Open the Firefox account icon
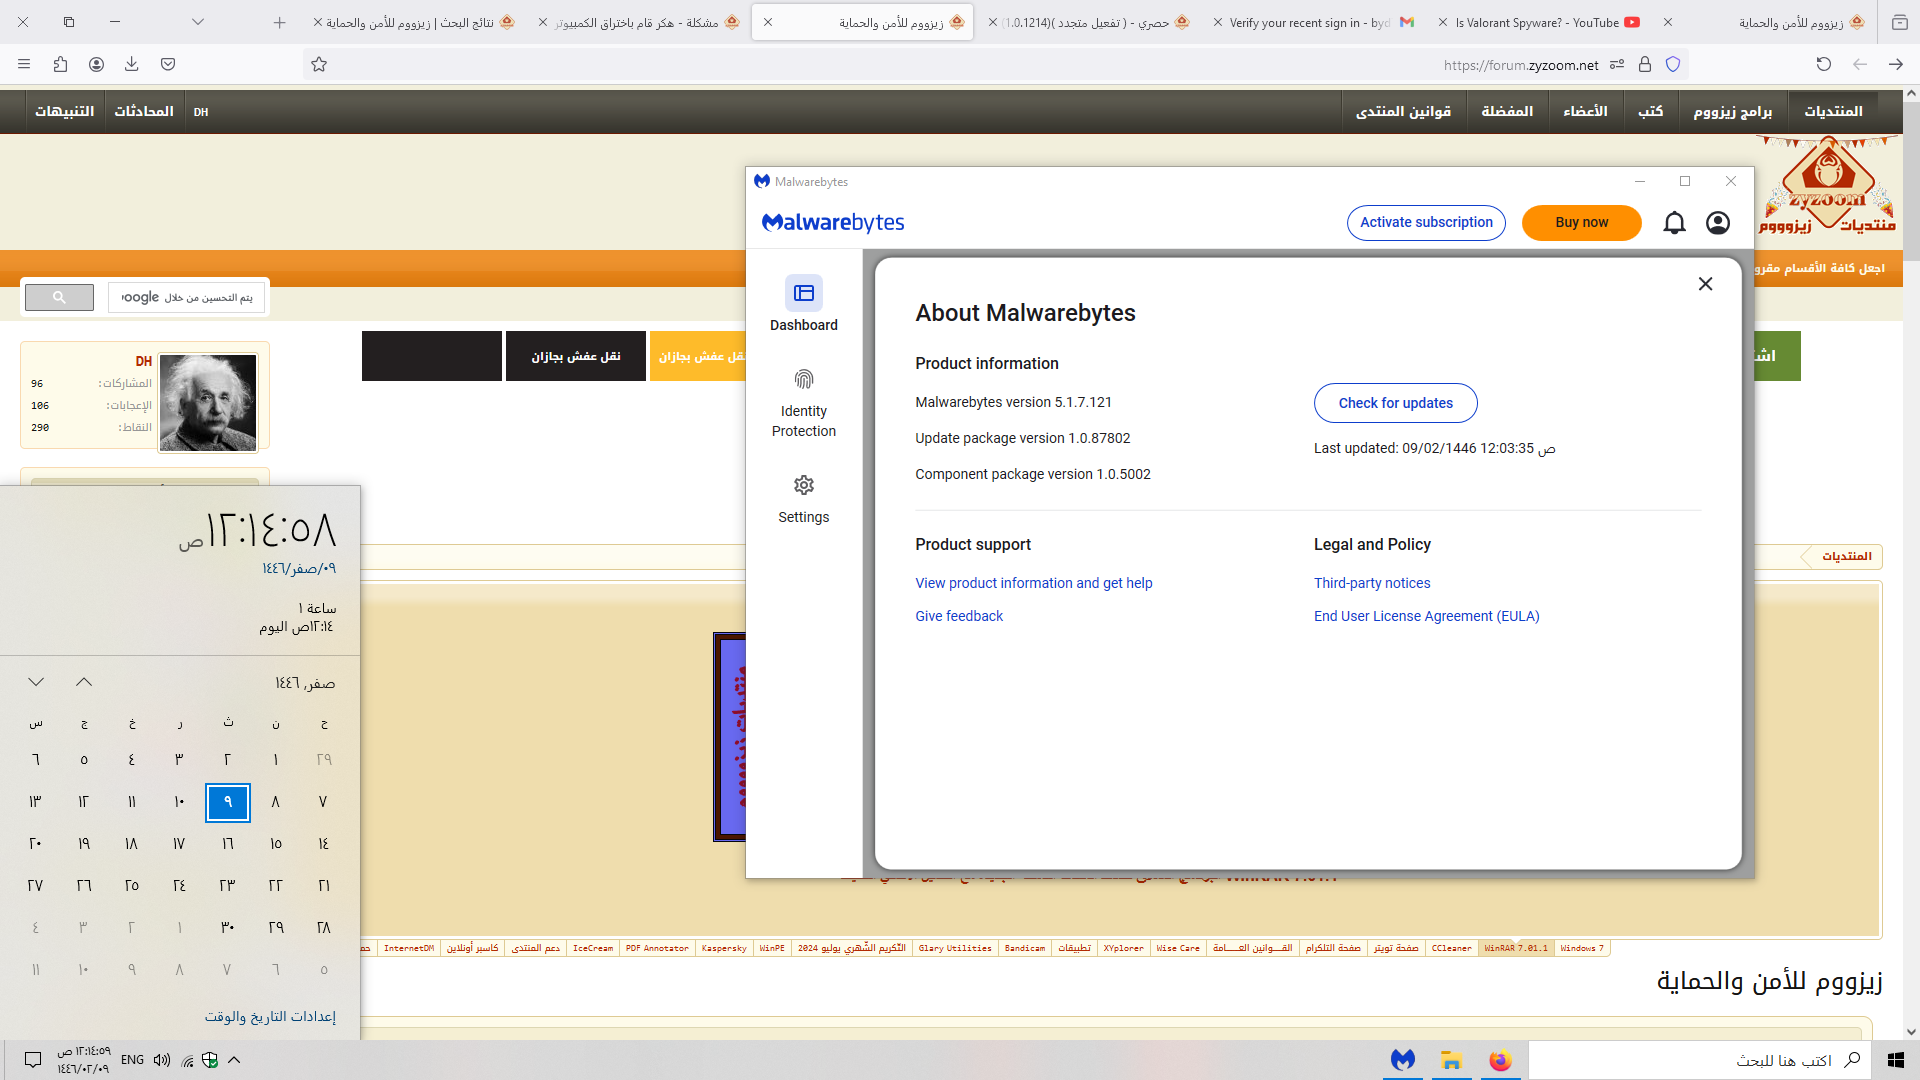Viewport: 1920px width, 1080px height. (x=96, y=64)
